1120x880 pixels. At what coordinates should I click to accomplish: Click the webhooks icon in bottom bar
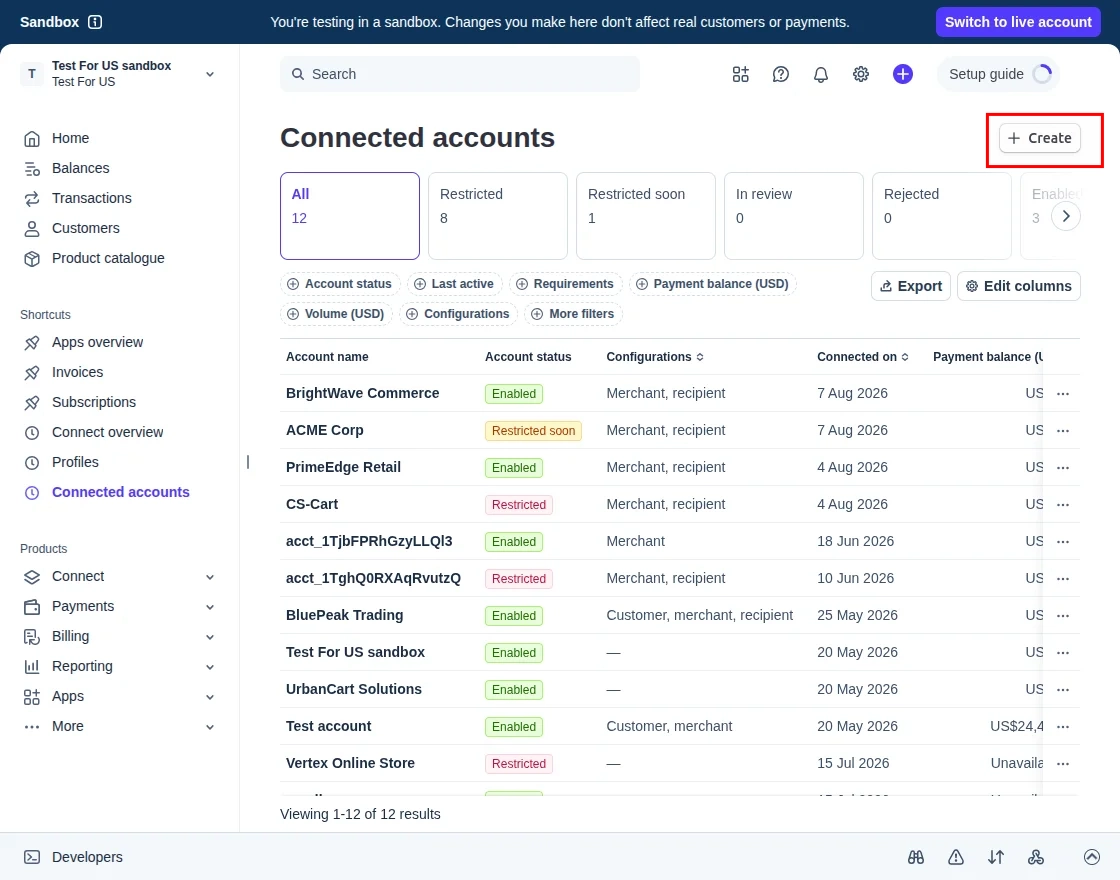(1036, 857)
